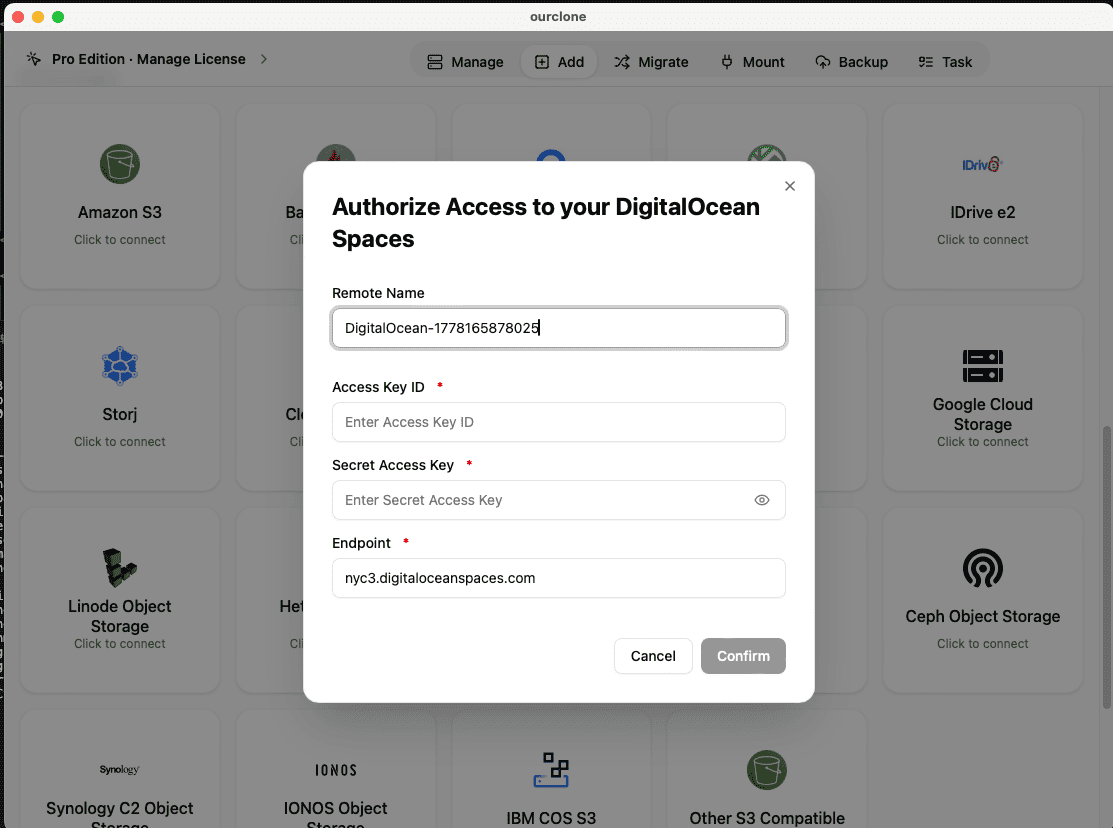Switch to the Backup tab
Image resolution: width=1113 pixels, height=828 pixels.
coord(851,62)
